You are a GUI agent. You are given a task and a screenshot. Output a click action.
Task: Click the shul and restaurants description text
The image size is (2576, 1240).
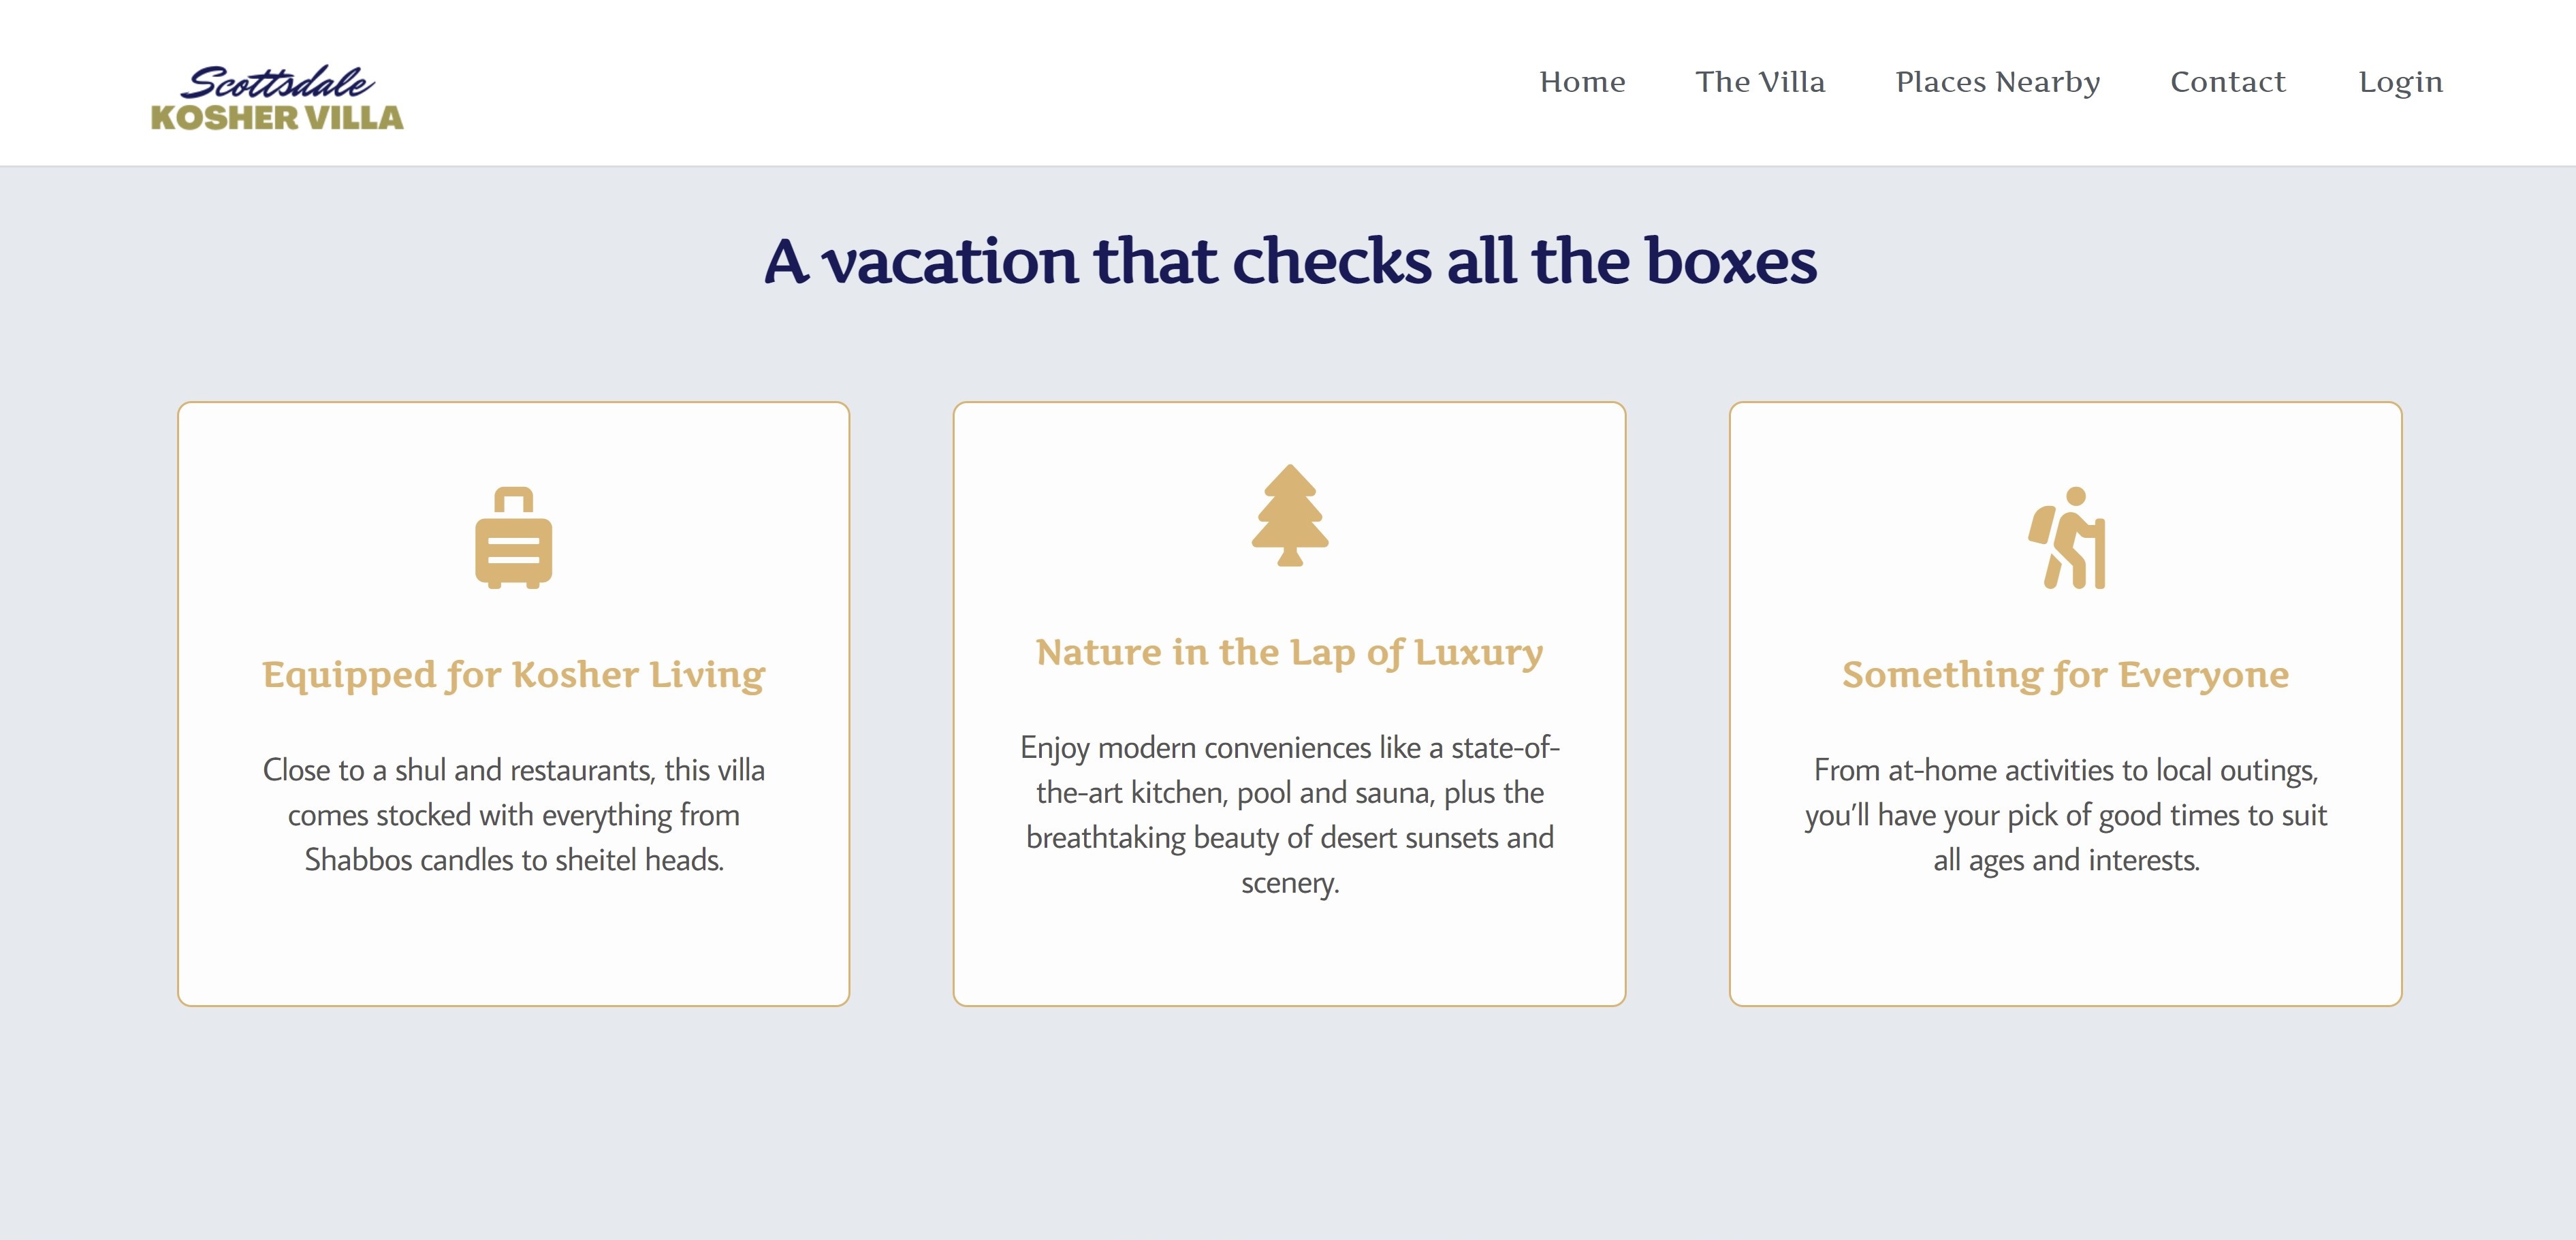(514, 815)
